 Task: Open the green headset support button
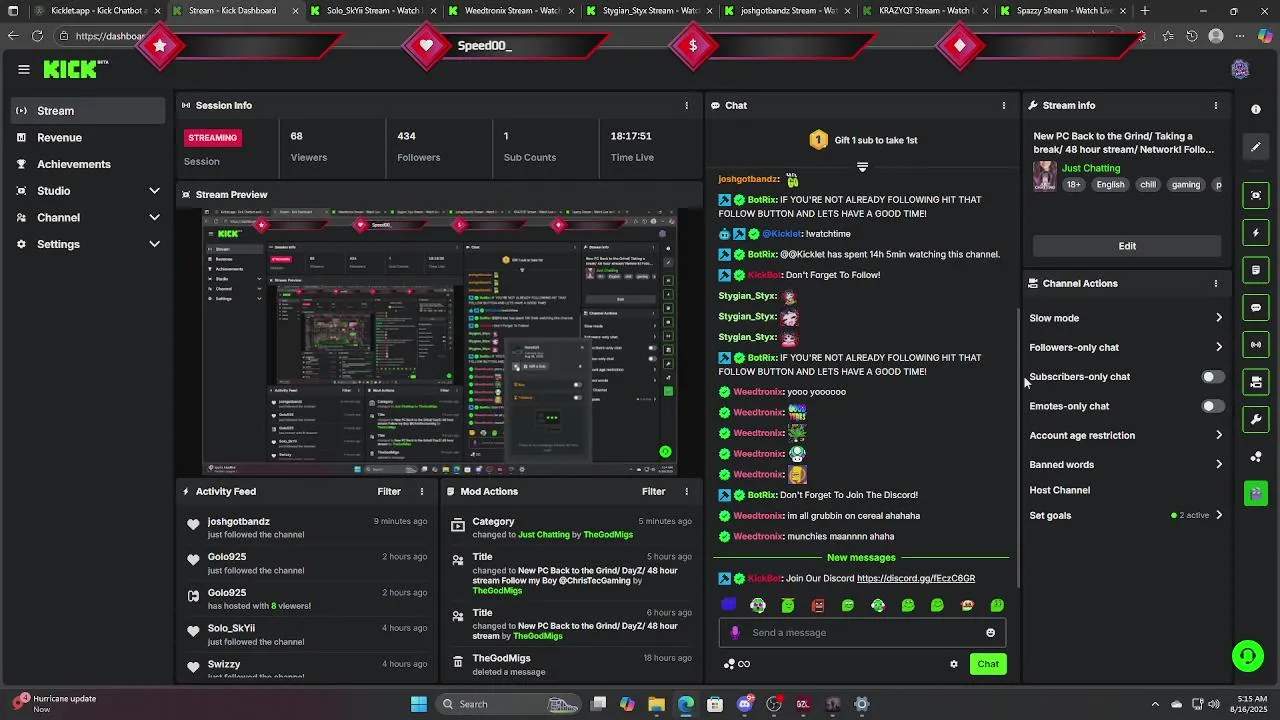[1247, 656]
